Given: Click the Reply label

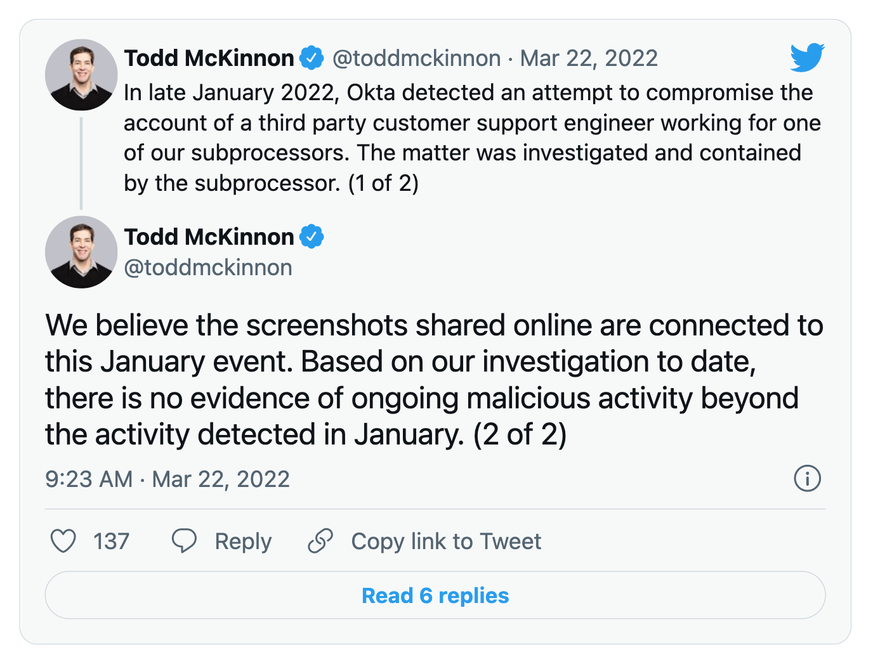Looking at the screenshot, I should coord(243,541).
